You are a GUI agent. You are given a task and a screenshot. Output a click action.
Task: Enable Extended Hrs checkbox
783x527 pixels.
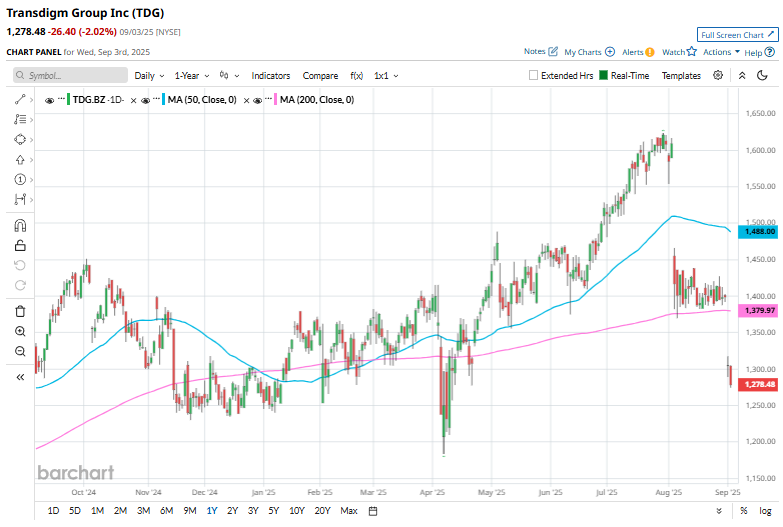[533, 75]
